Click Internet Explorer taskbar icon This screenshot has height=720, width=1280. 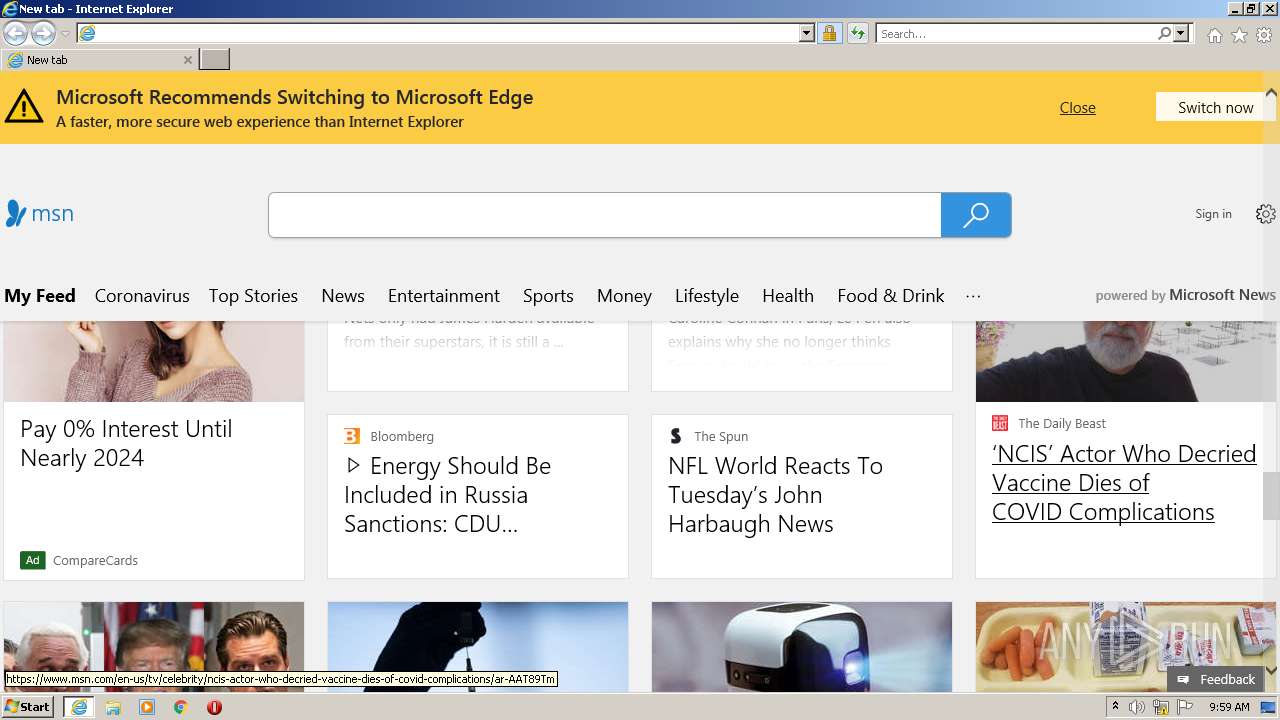pos(79,707)
